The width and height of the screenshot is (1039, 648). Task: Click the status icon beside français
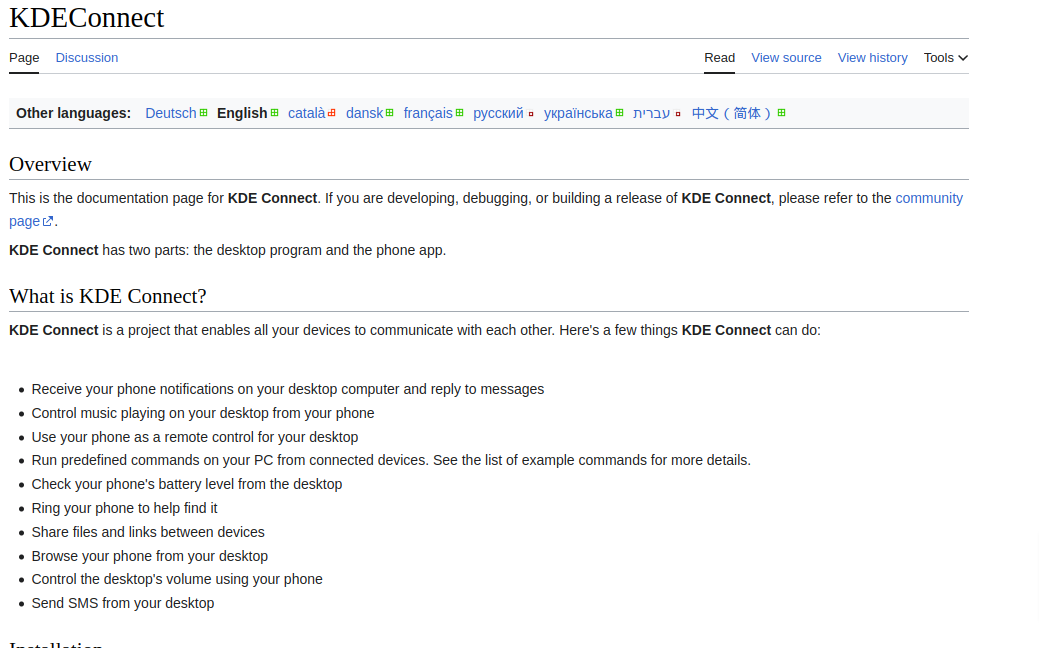click(x=459, y=113)
